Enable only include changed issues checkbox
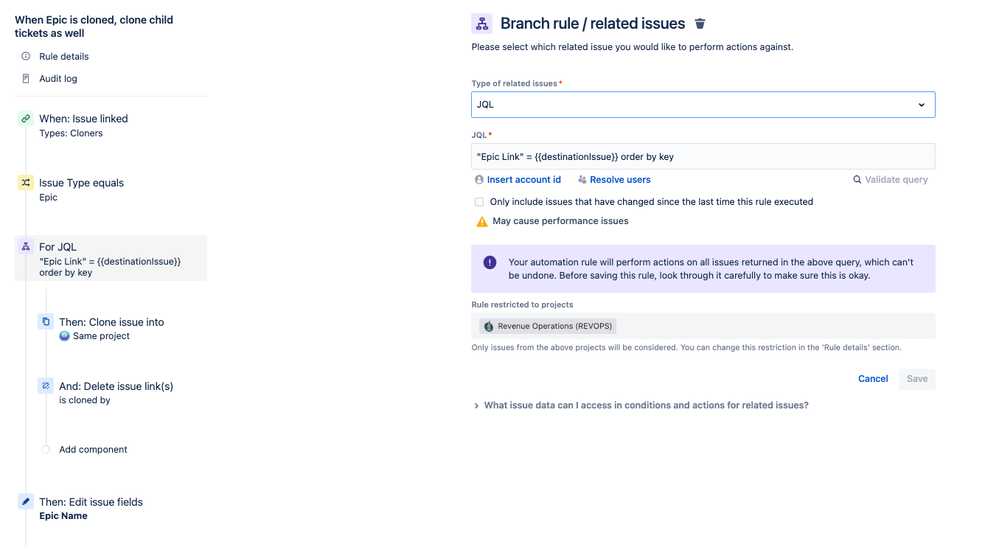Viewport: 999px width, 547px height. click(x=479, y=202)
